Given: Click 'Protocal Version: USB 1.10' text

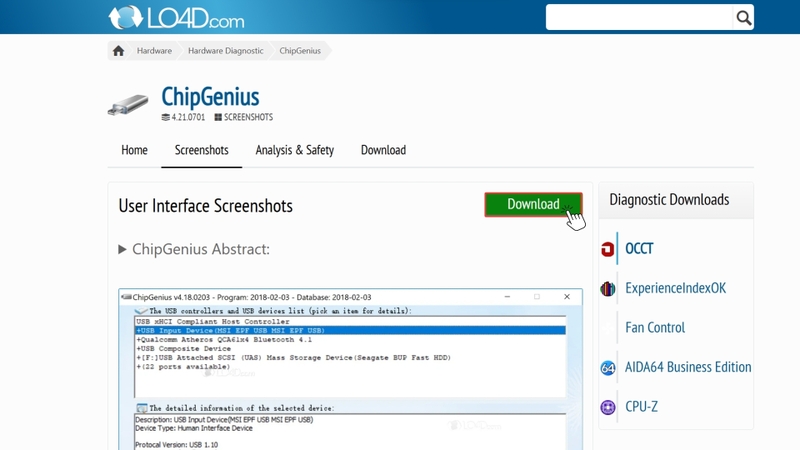Looking at the screenshot, I should (x=177, y=444).
